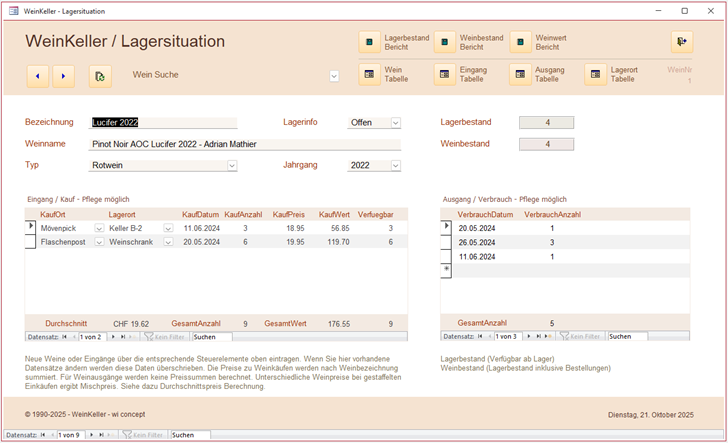Open the Wein Tabelle
The image size is (728, 443).
(369, 74)
